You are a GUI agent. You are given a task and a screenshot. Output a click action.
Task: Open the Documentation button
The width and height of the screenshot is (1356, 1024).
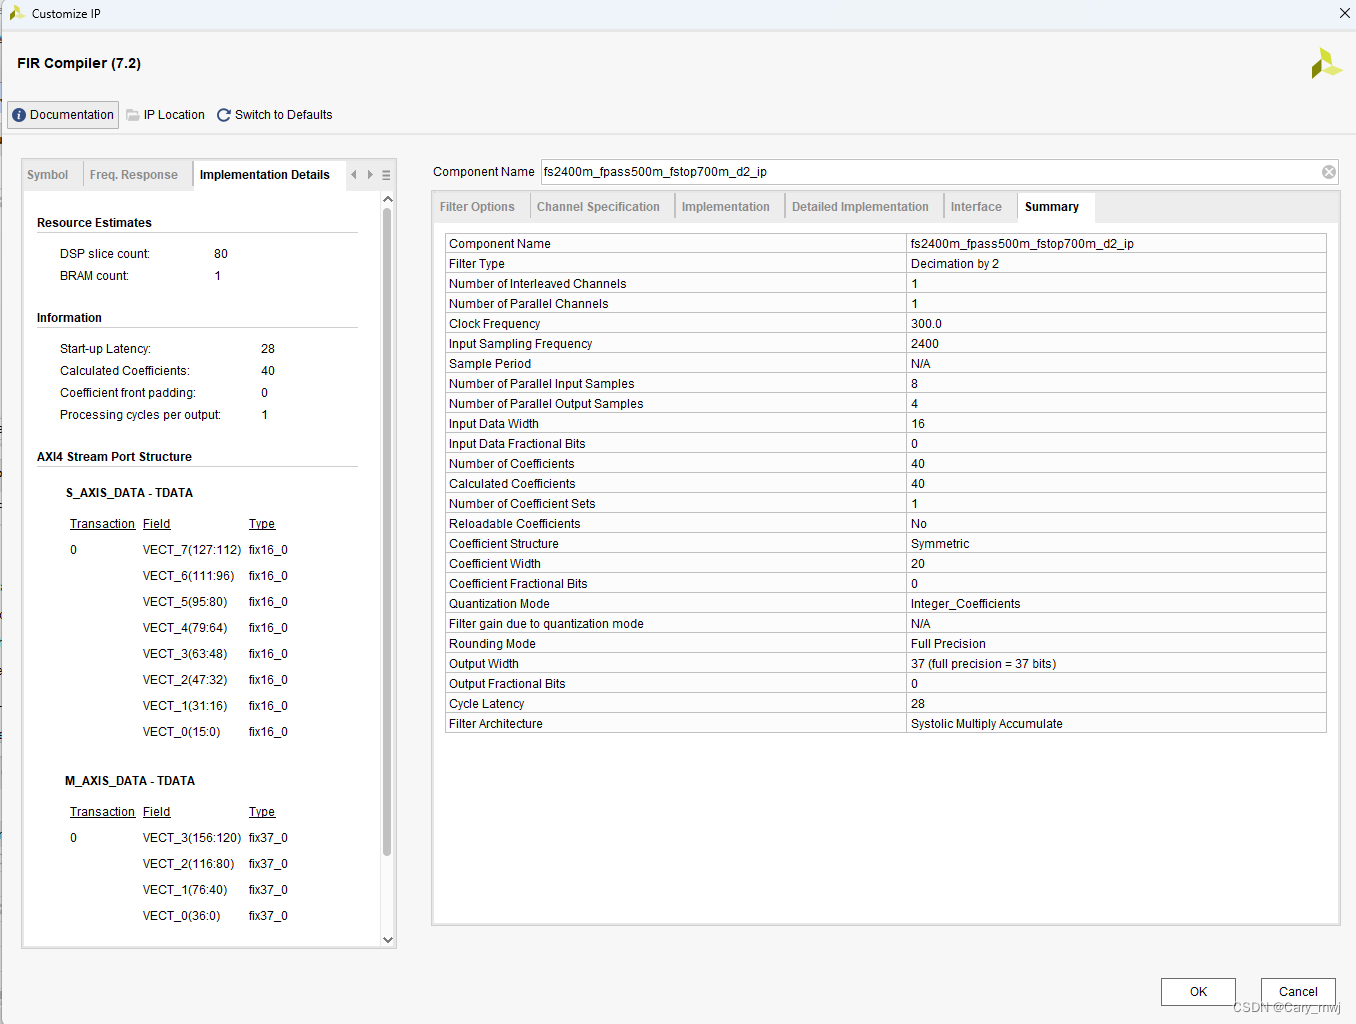point(63,115)
